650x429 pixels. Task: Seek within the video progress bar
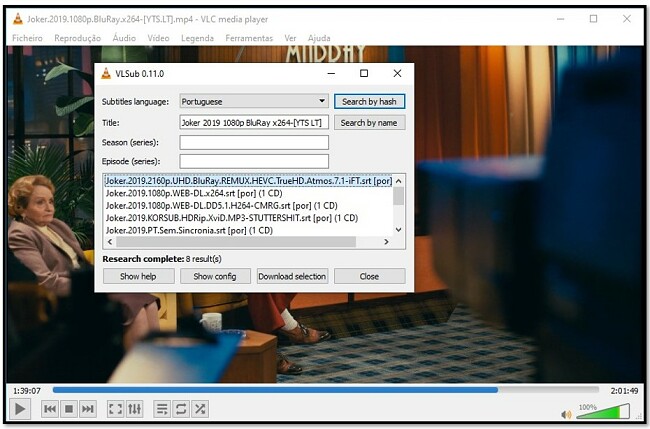[x=325, y=390]
